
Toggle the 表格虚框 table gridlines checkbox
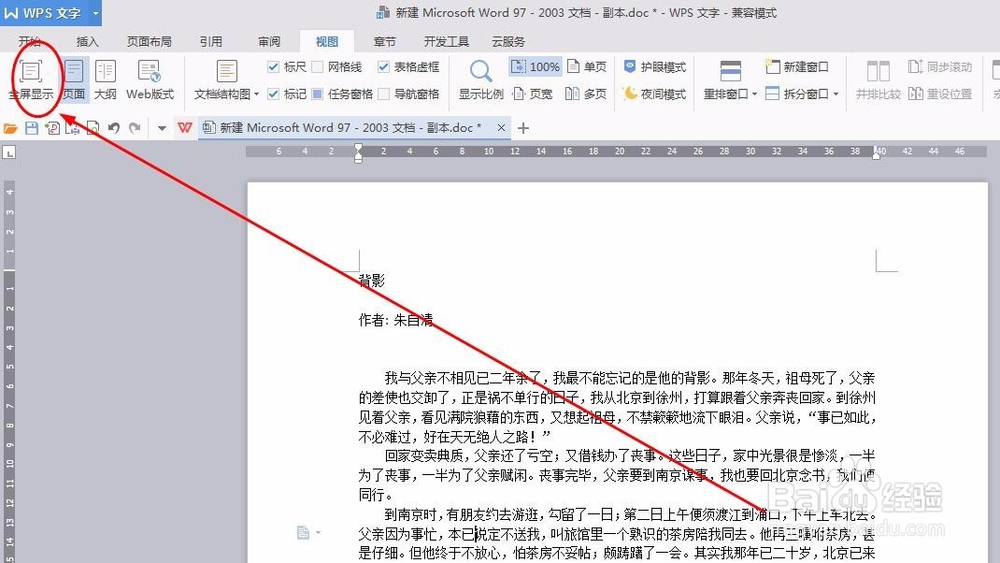tap(383, 66)
